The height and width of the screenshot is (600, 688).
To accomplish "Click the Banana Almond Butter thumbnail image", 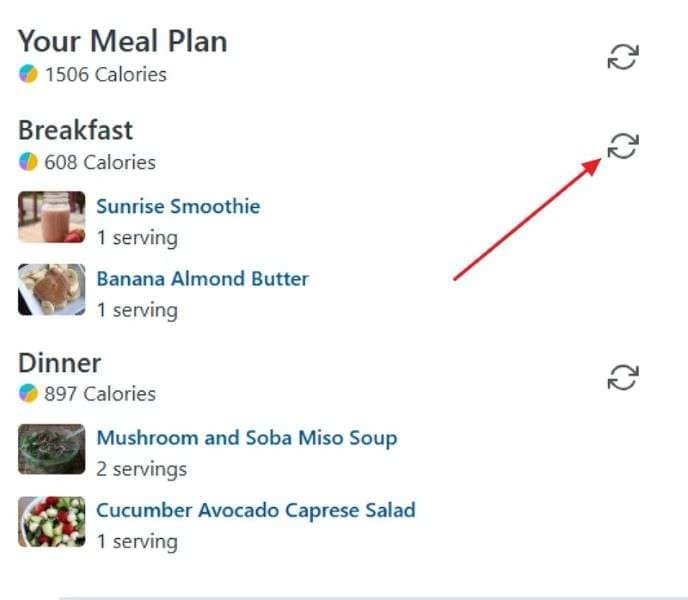I will tap(51, 290).
